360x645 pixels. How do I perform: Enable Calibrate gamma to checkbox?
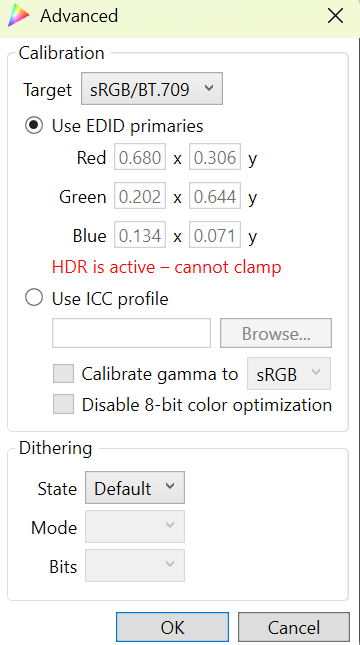click(63, 374)
